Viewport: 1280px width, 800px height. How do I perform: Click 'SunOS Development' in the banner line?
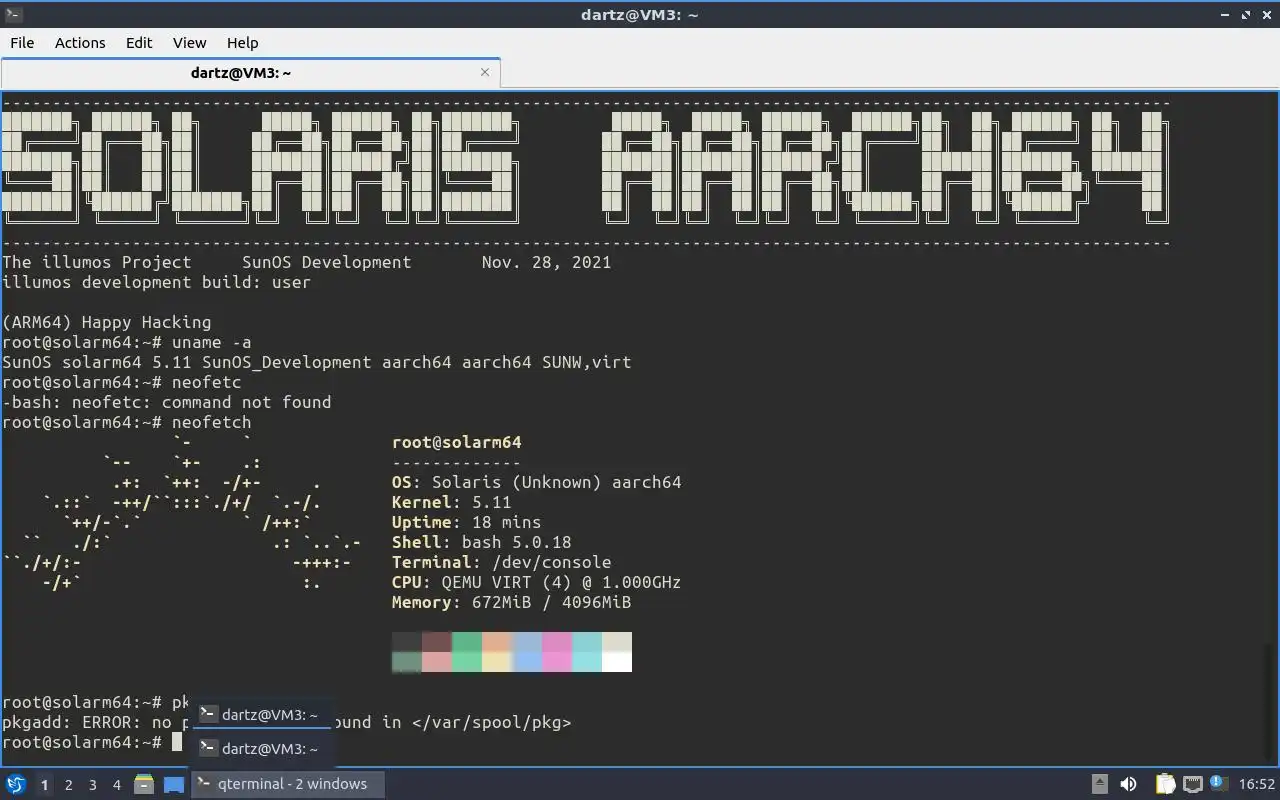(327, 262)
